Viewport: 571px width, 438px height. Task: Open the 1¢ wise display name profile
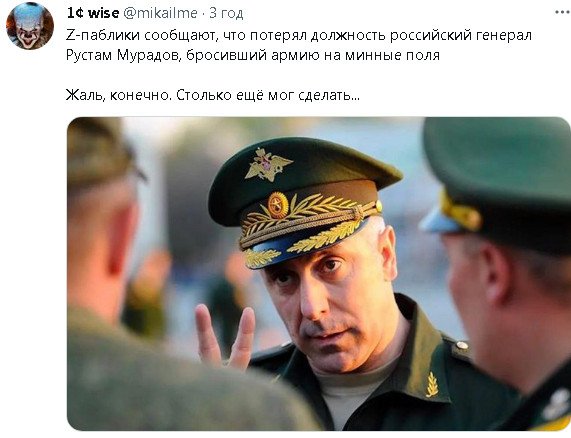(93, 13)
